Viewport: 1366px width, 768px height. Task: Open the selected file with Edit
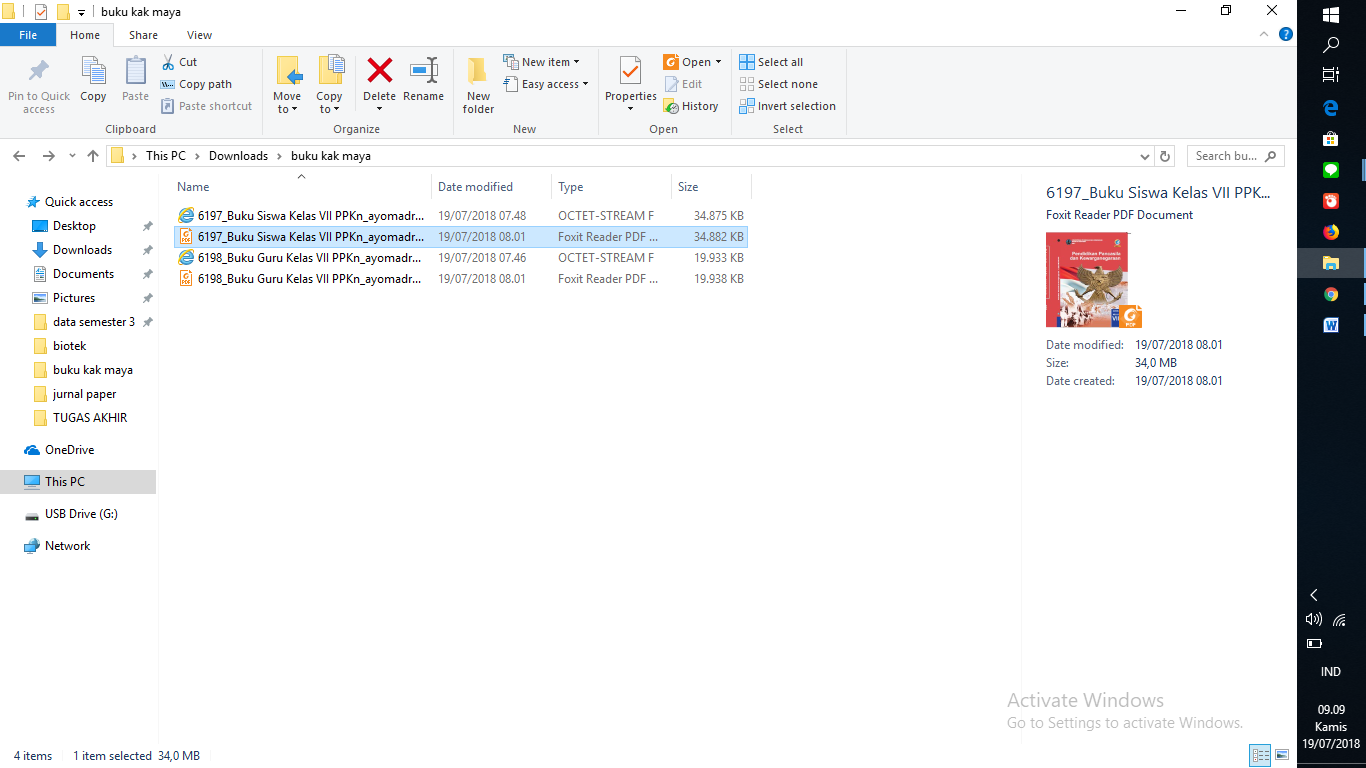(685, 83)
